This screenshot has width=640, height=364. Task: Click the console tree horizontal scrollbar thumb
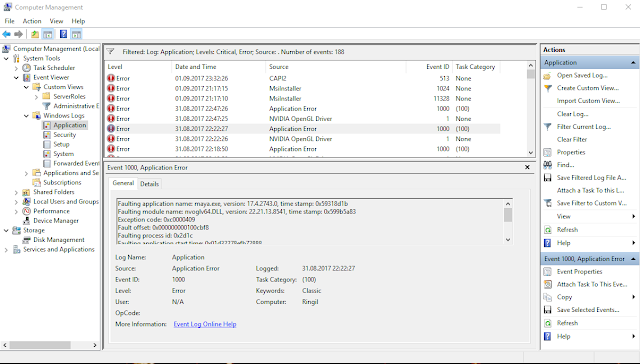coord(40,345)
